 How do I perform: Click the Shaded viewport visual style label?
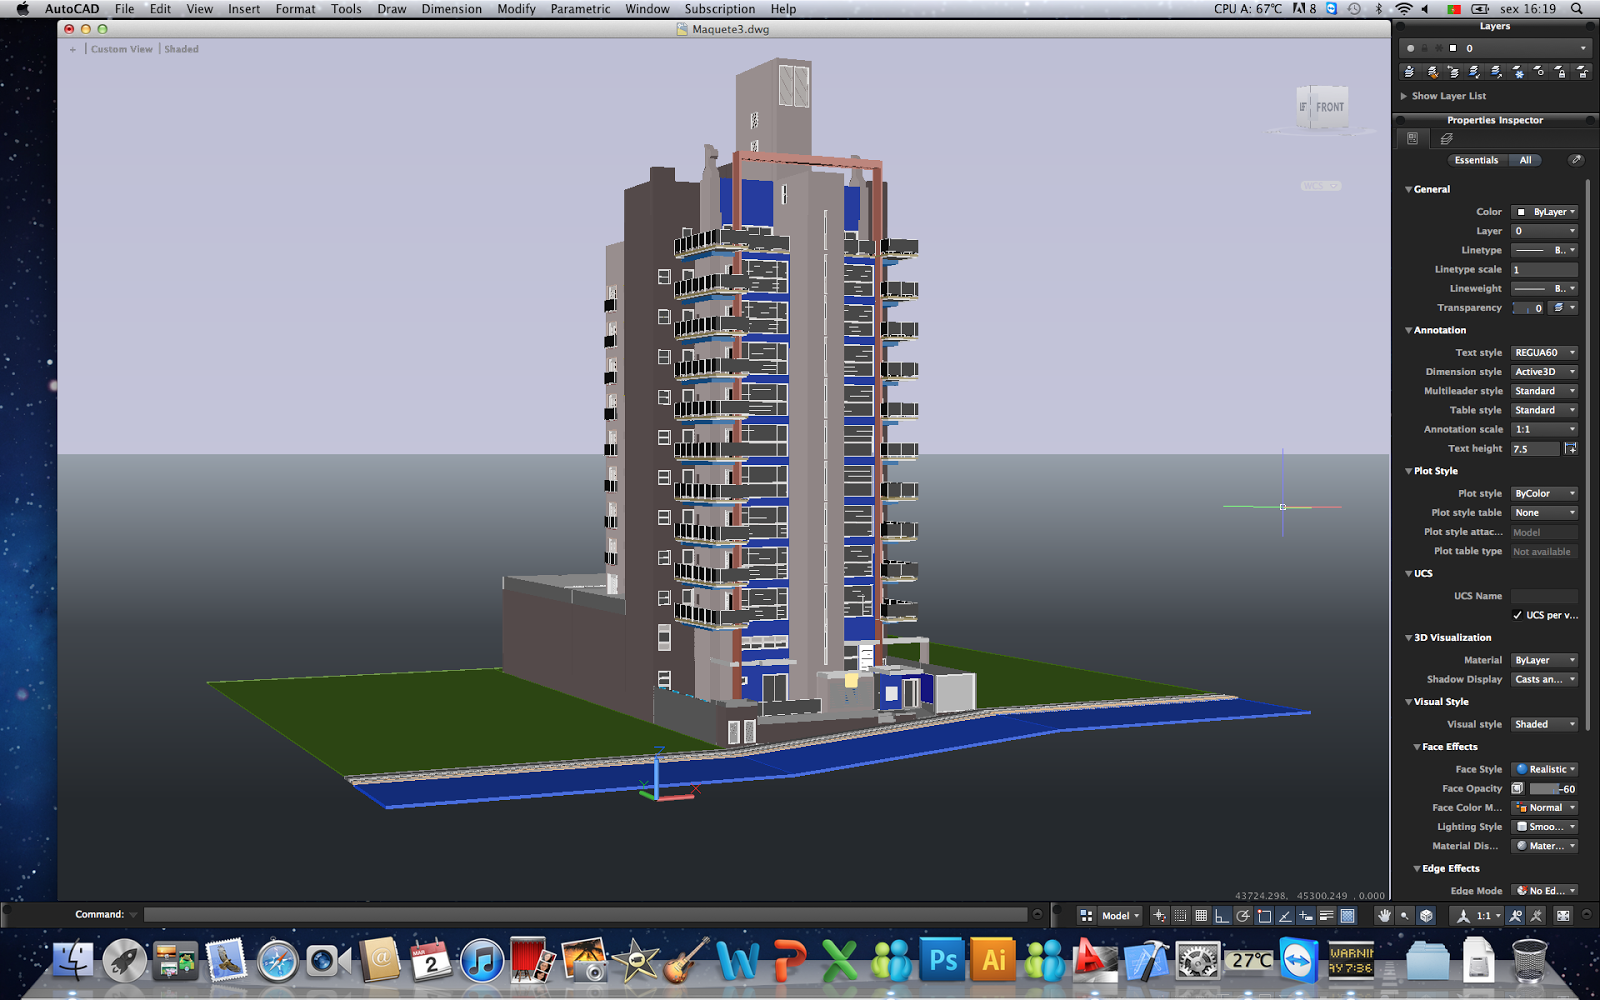[x=181, y=49]
